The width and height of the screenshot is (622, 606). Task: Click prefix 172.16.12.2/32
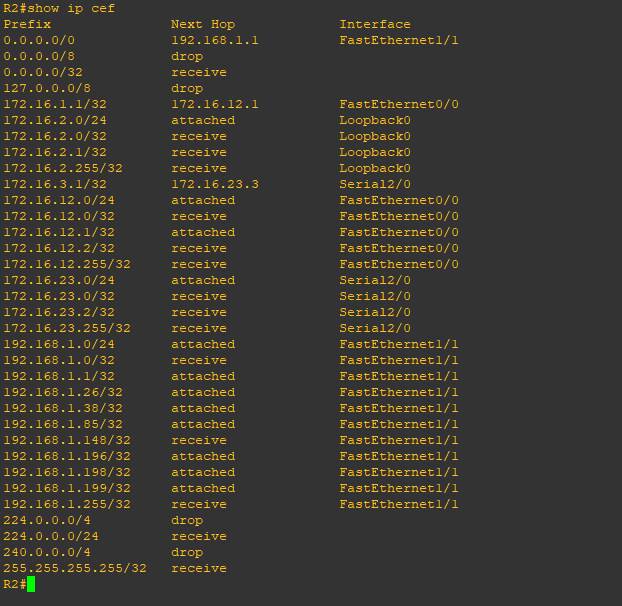click(59, 248)
